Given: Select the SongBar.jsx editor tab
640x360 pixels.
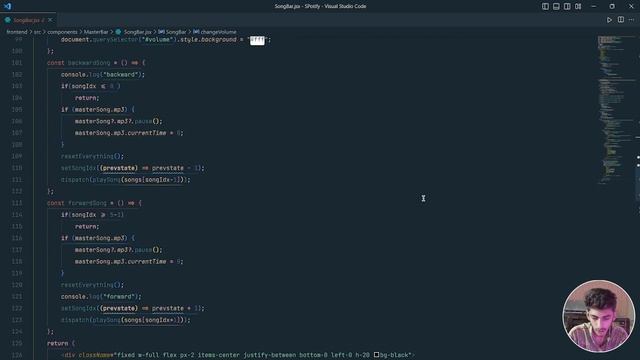Looking at the screenshot, I should (28, 20).
